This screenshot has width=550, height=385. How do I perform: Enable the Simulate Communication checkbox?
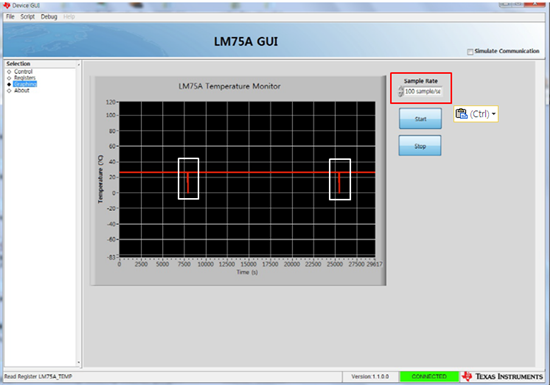[x=470, y=52]
